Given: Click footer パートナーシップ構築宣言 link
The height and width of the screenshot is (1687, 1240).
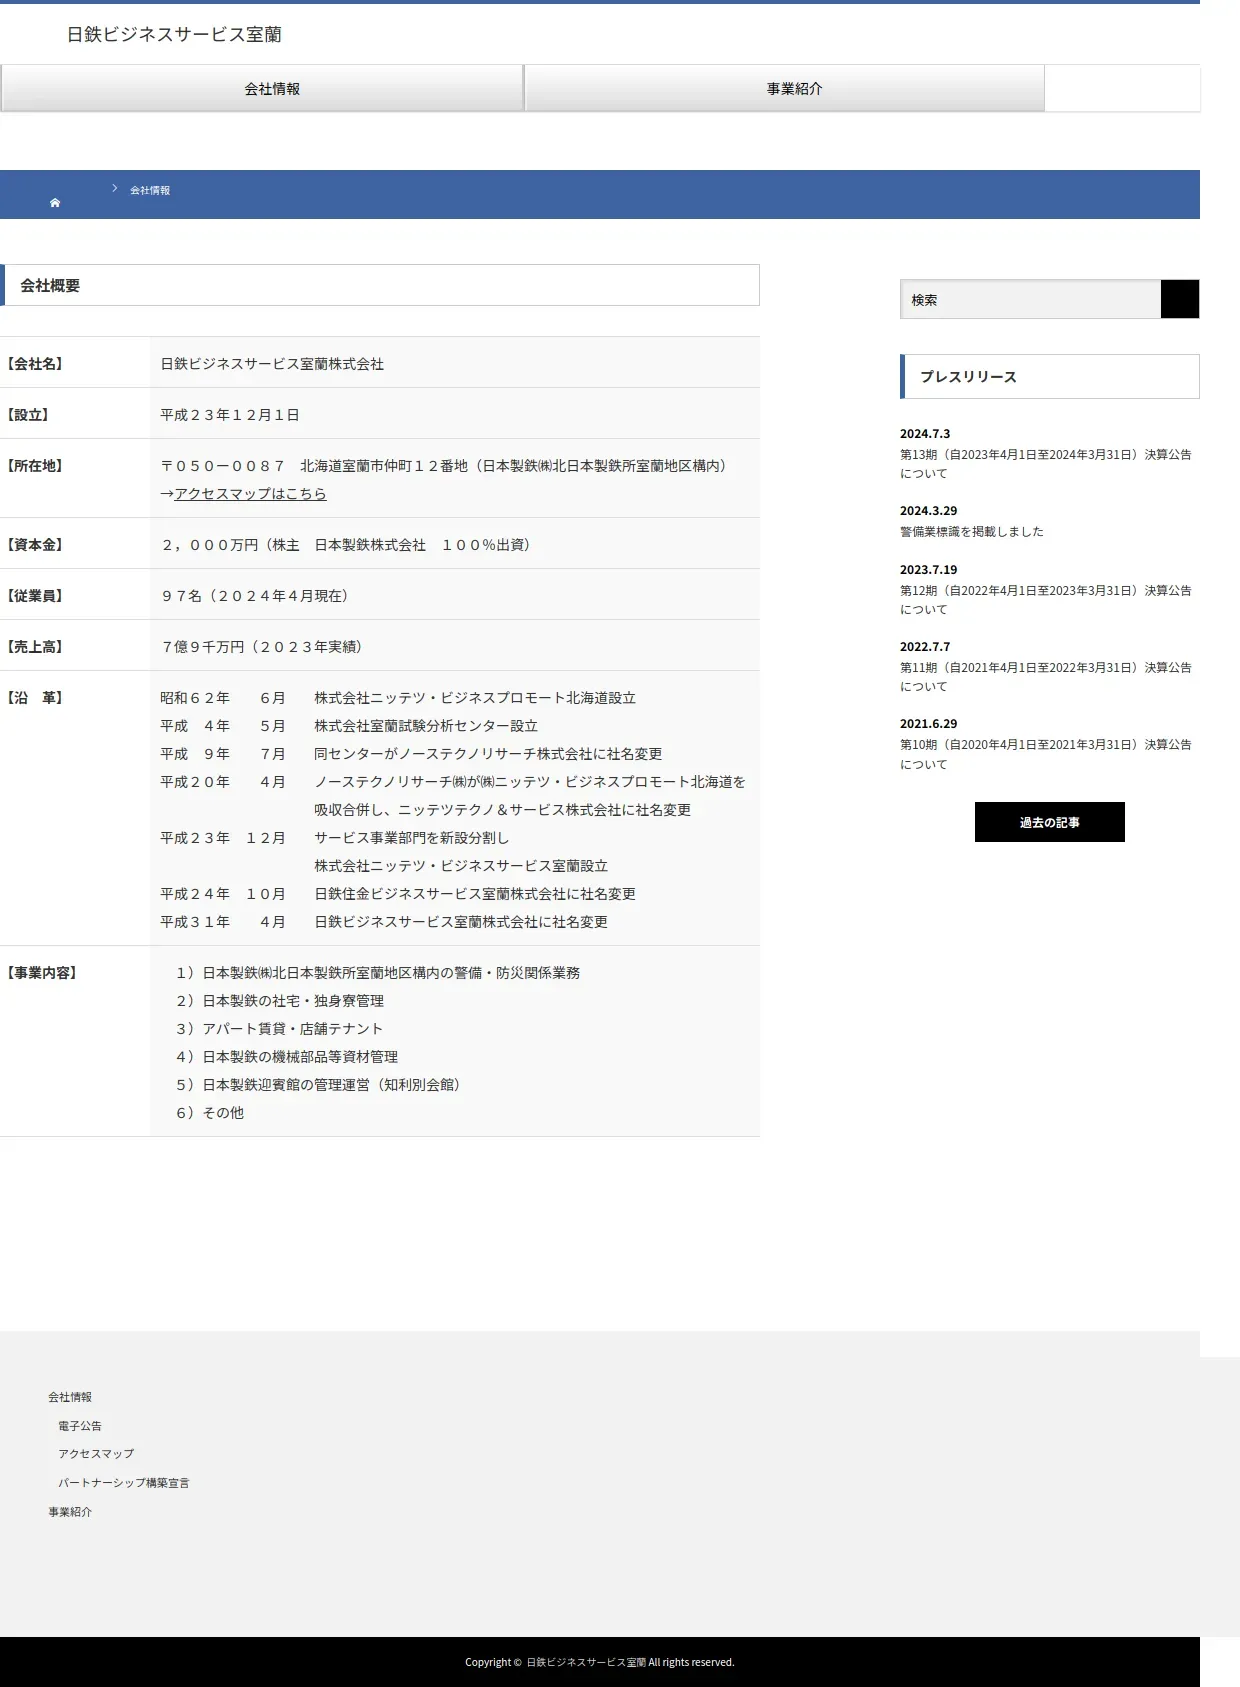Looking at the screenshot, I should click(124, 1483).
